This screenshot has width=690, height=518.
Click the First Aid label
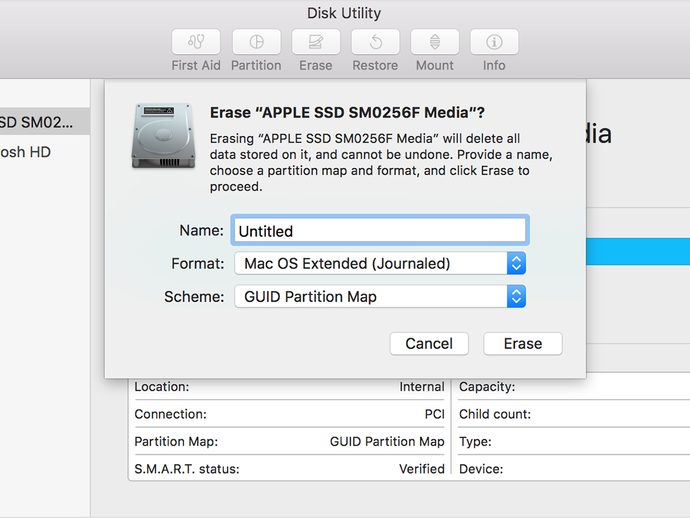click(196, 66)
